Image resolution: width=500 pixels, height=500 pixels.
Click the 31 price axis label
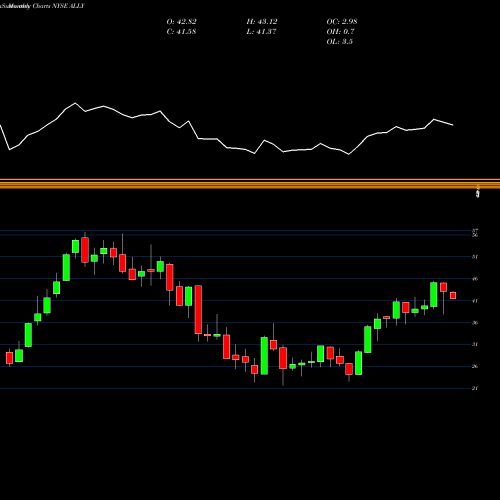(475, 344)
